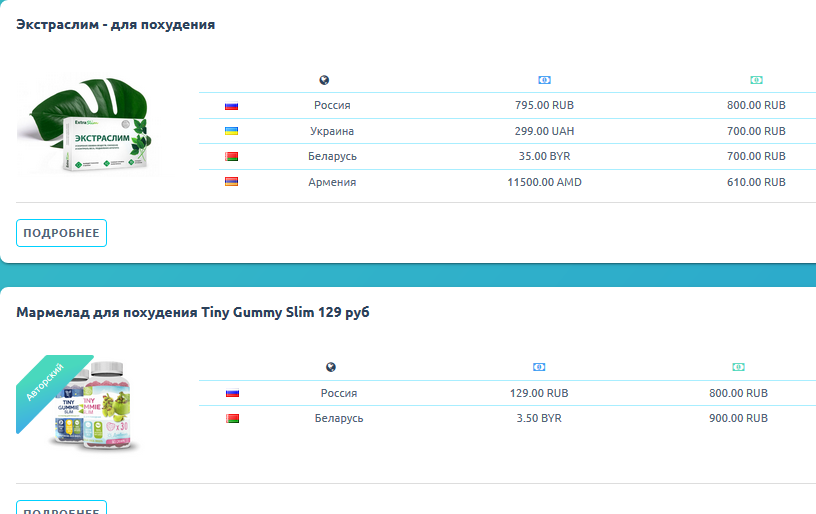The width and height of the screenshot is (816, 514).
Task: Select Беларусь in the Экстраслим table
Action: 332,156
